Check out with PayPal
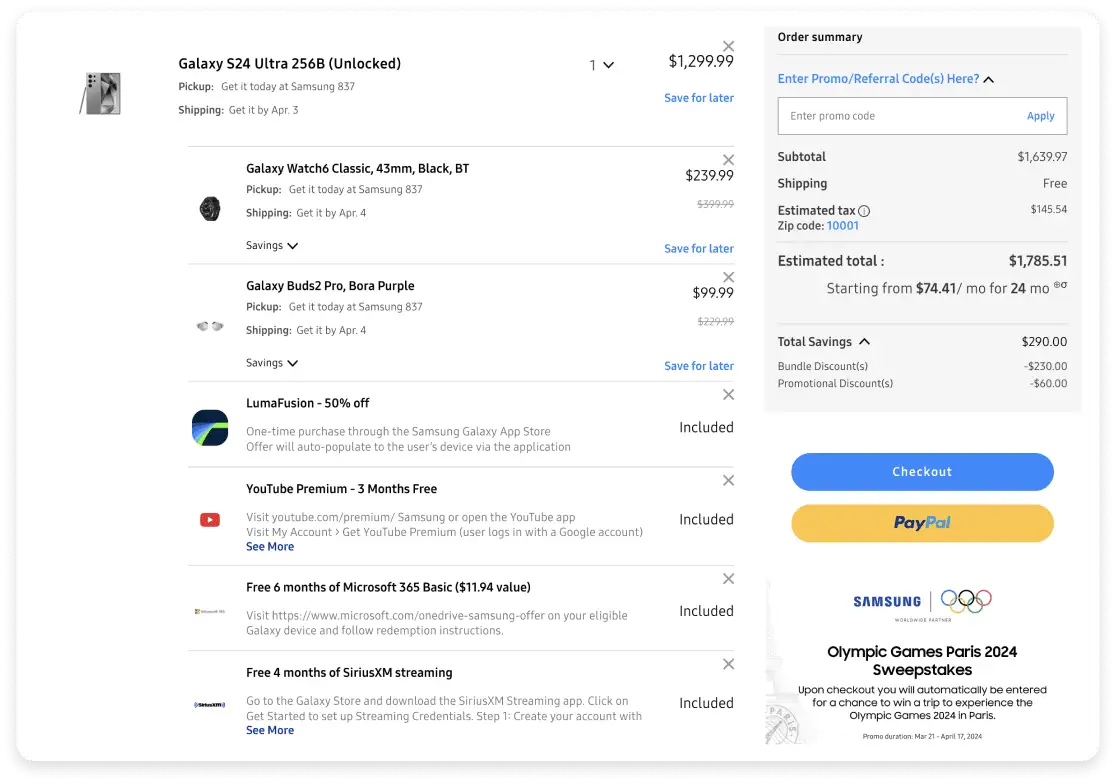 (922, 523)
